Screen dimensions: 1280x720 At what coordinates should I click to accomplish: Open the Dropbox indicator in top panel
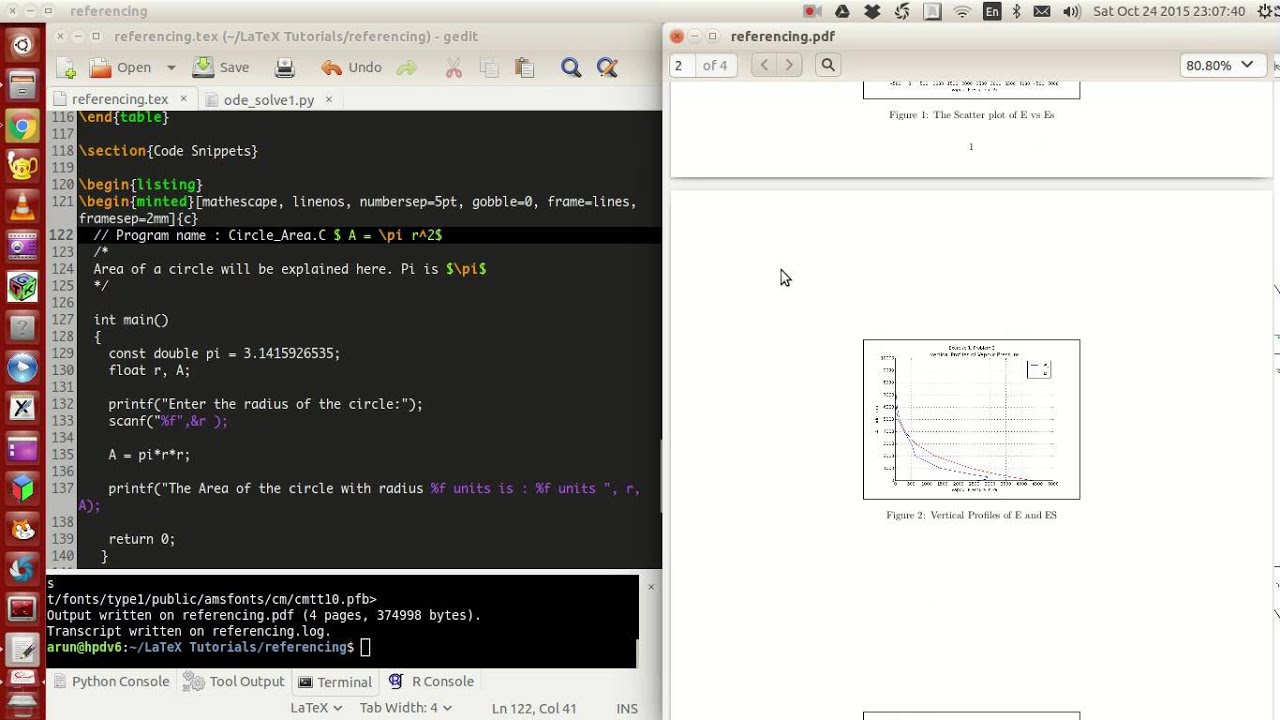872,11
